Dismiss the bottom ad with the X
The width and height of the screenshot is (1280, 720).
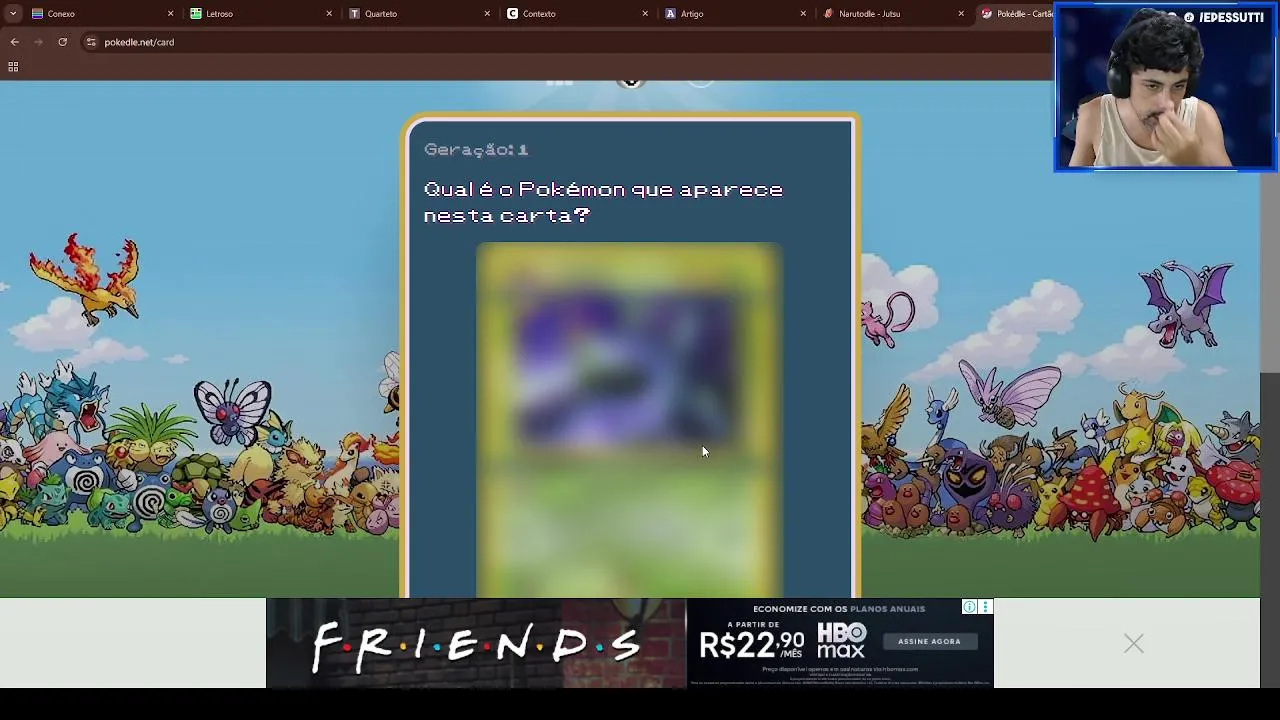(1133, 644)
